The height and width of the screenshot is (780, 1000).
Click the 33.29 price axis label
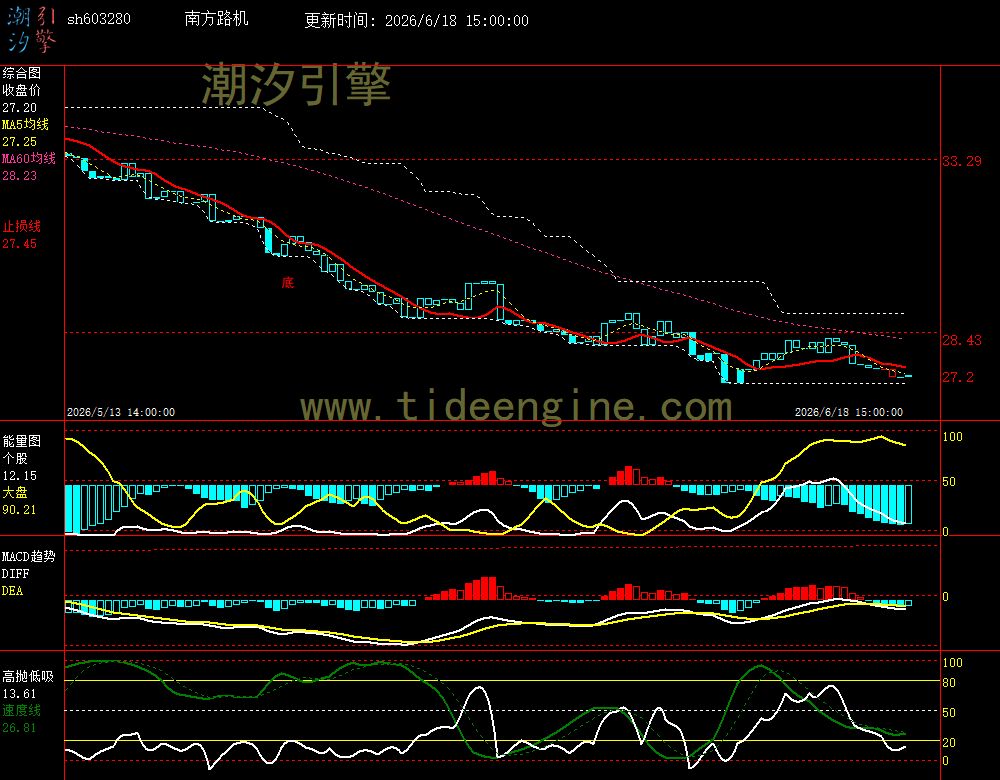point(962,161)
